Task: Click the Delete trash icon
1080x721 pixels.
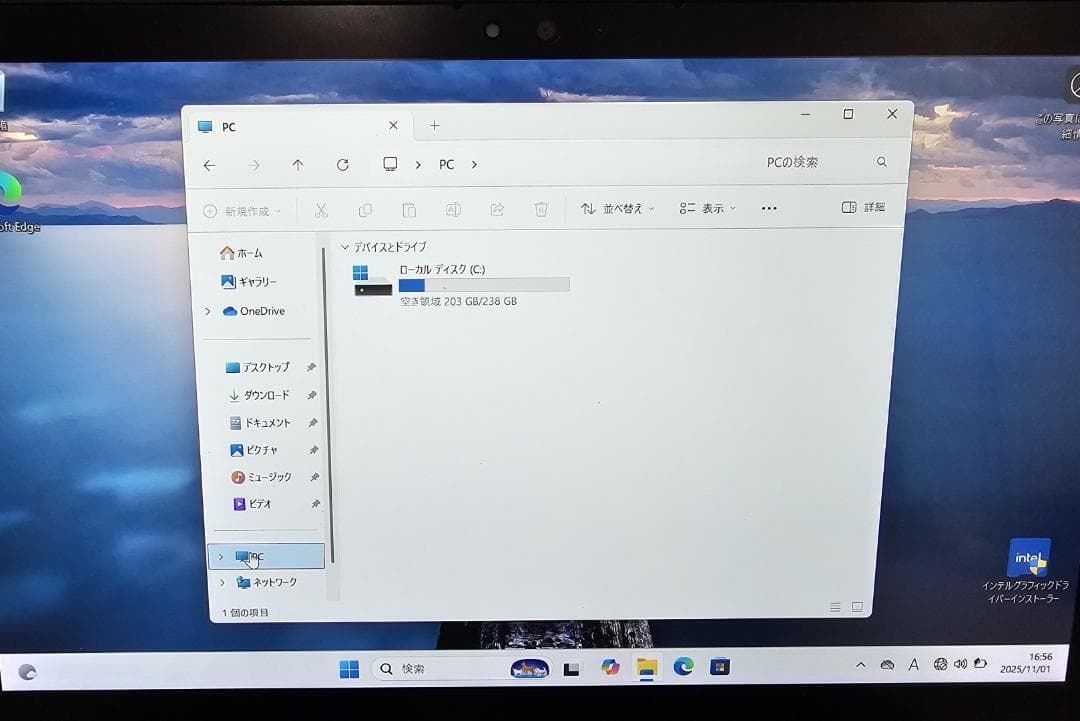Action: point(541,208)
